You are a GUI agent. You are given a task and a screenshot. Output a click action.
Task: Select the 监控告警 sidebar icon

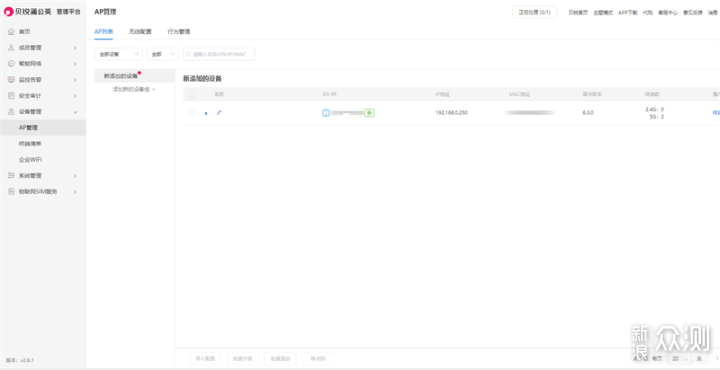point(11,79)
